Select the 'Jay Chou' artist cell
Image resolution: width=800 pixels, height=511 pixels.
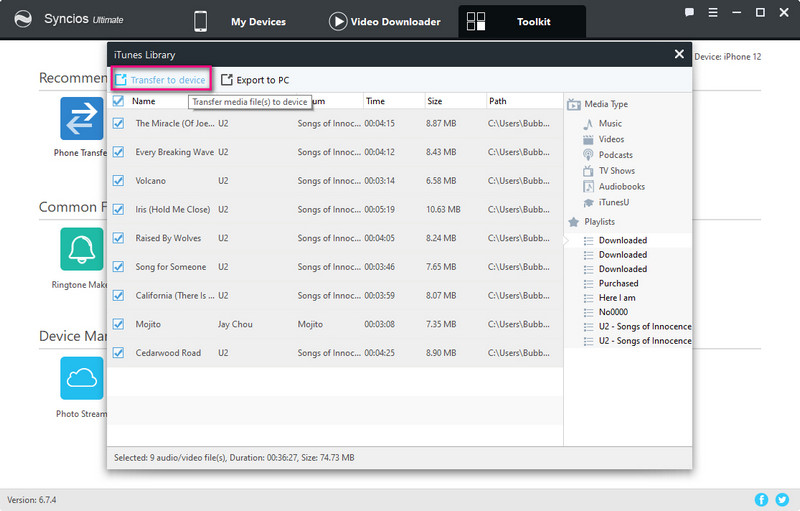[235, 324]
